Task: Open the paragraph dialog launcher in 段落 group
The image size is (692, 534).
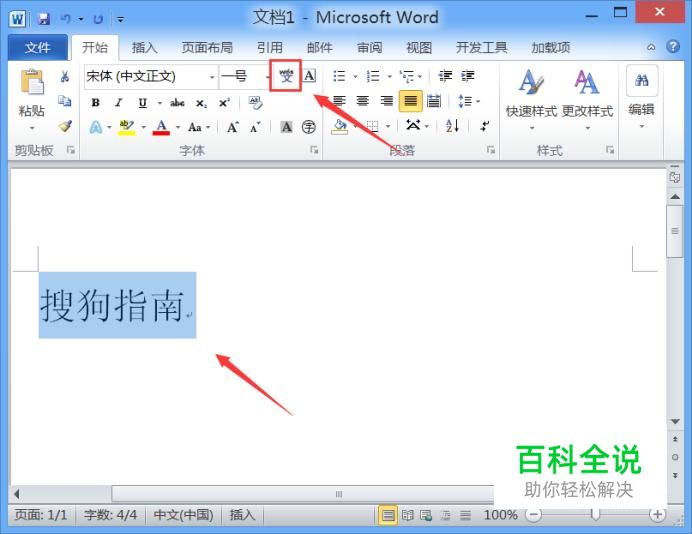Action: pos(490,150)
